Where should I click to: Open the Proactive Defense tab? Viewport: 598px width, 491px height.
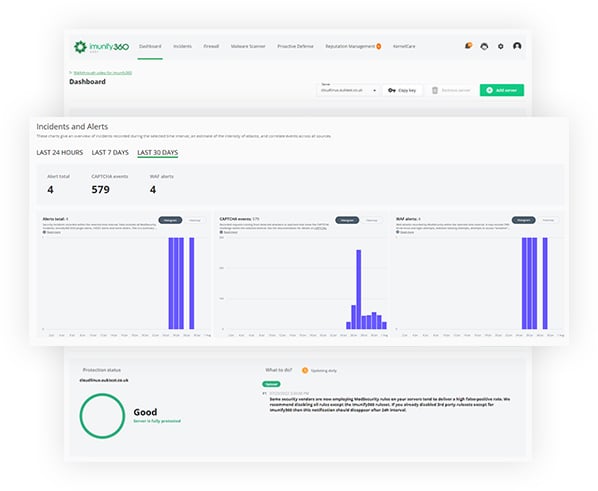(295, 46)
